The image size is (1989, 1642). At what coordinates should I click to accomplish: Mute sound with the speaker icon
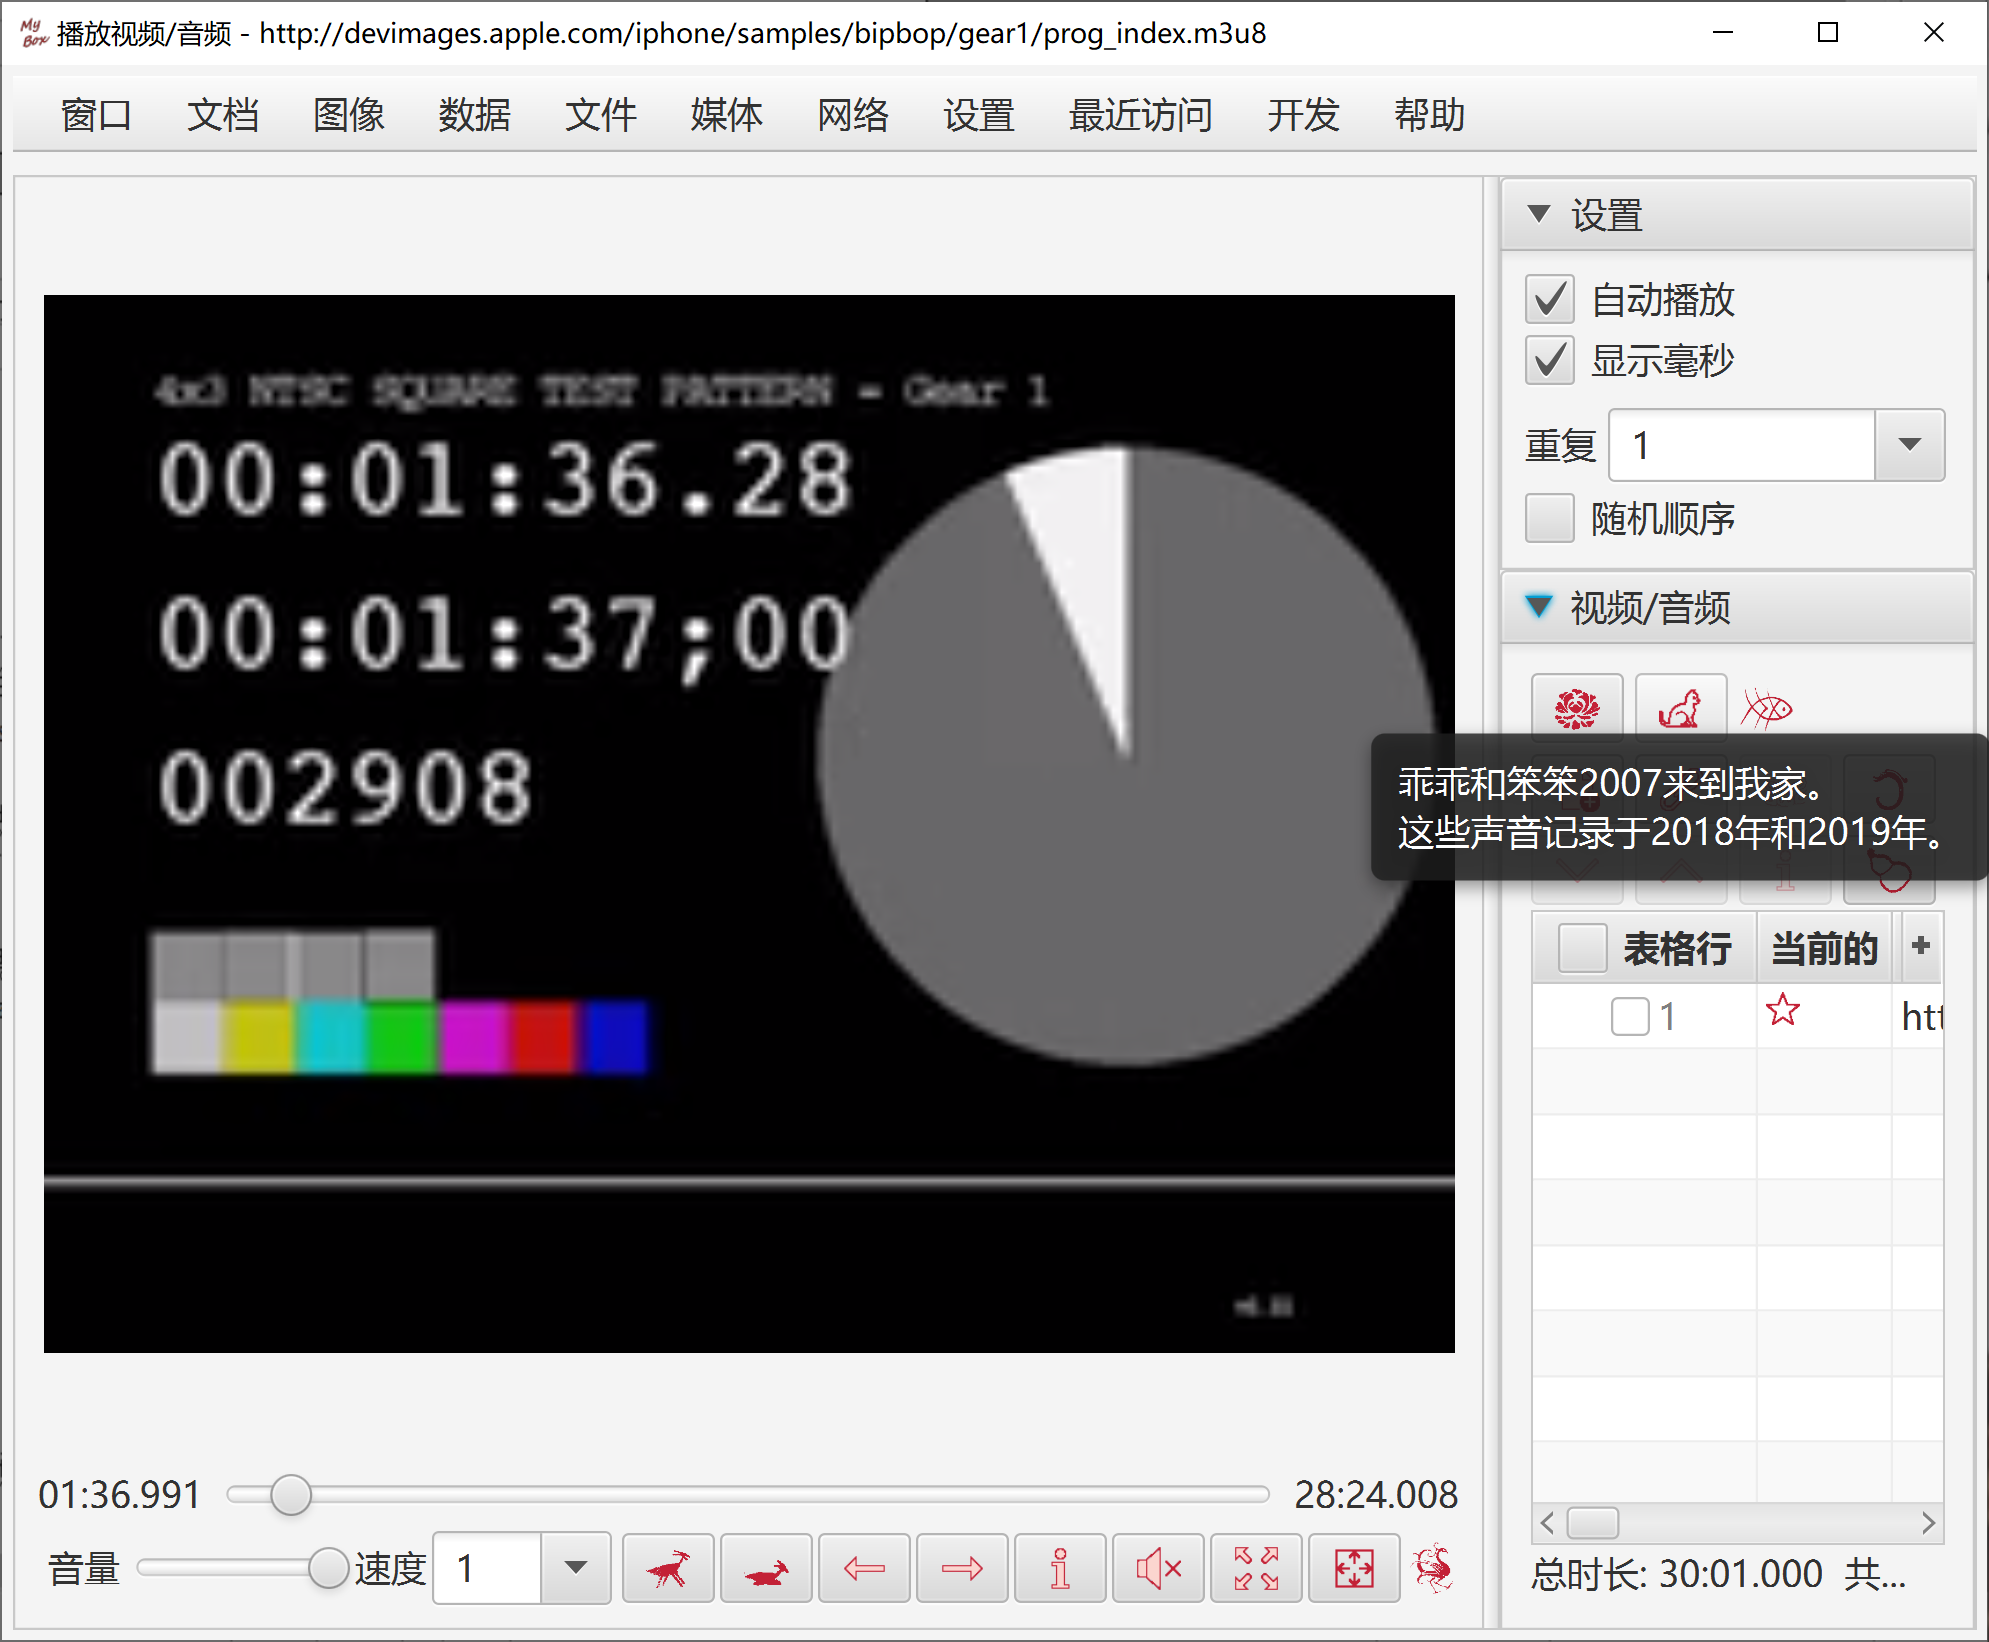coord(1158,1568)
